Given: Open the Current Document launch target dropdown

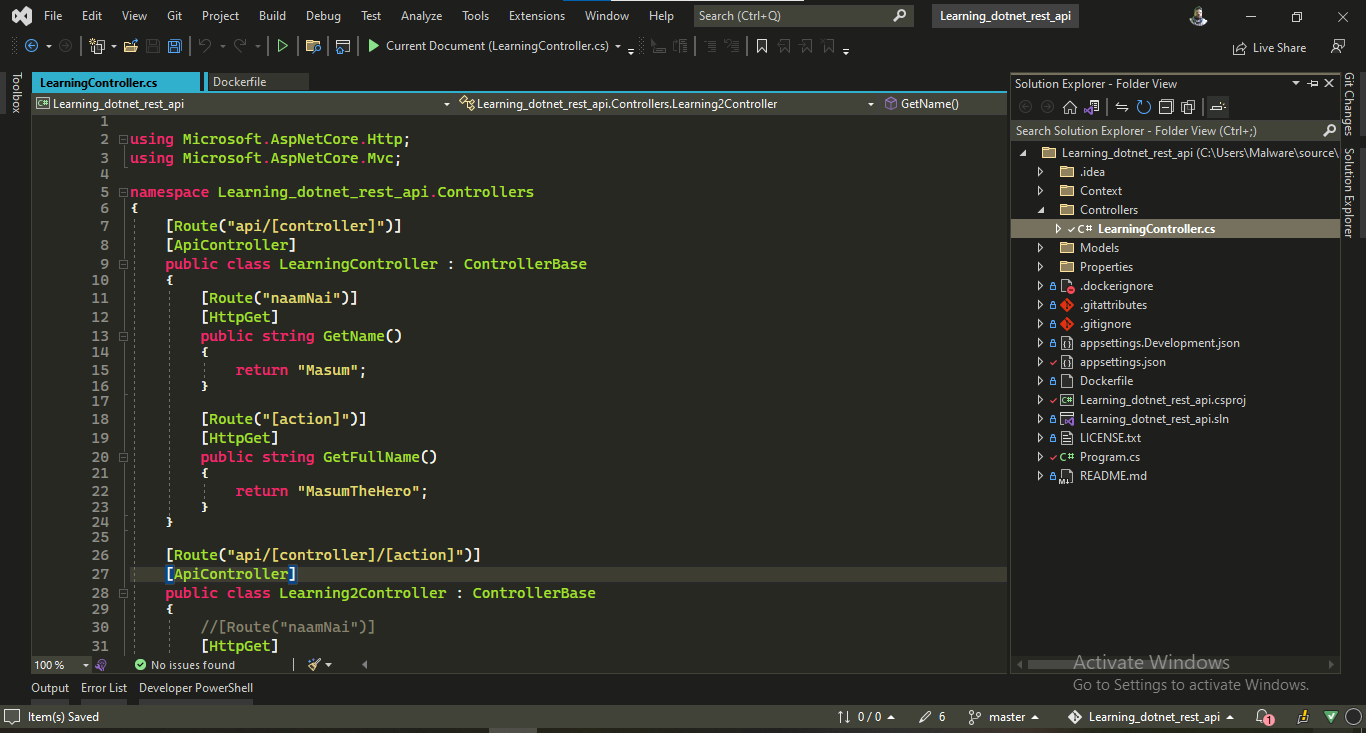Looking at the screenshot, I should pyautogui.click(x=617, y=46).
